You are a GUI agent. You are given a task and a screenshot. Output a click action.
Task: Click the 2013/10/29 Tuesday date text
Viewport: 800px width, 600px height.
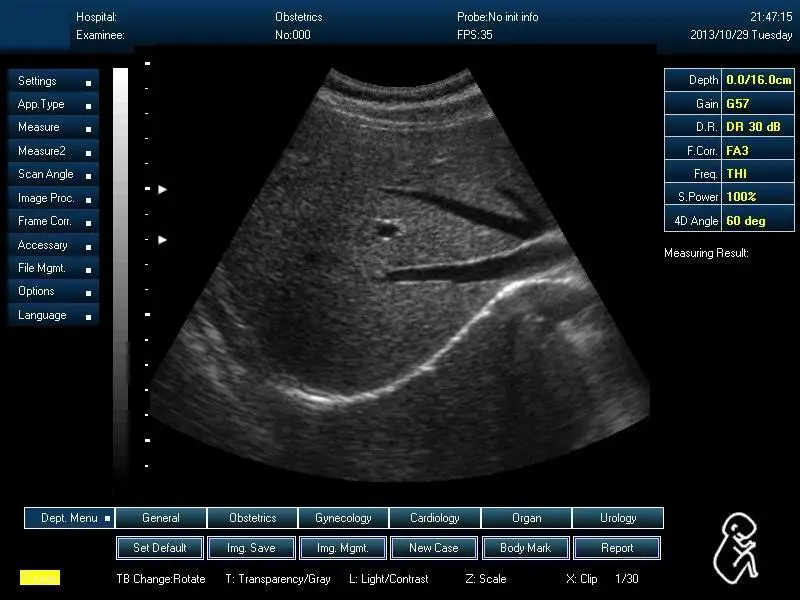click(x=741, y=35)
